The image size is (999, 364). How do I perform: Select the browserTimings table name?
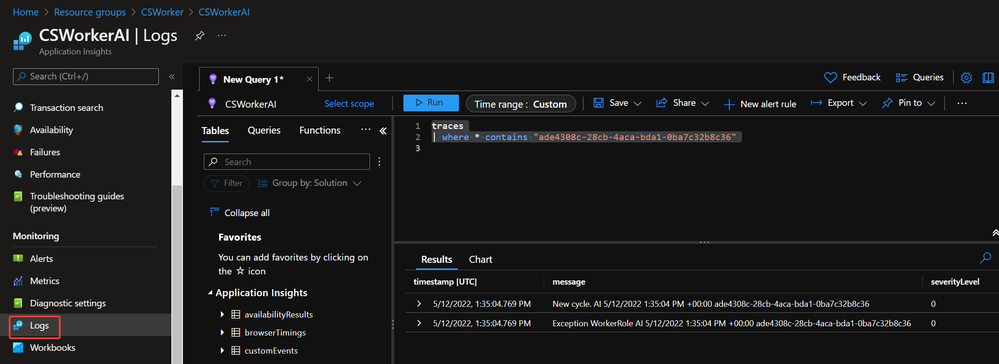275,333
